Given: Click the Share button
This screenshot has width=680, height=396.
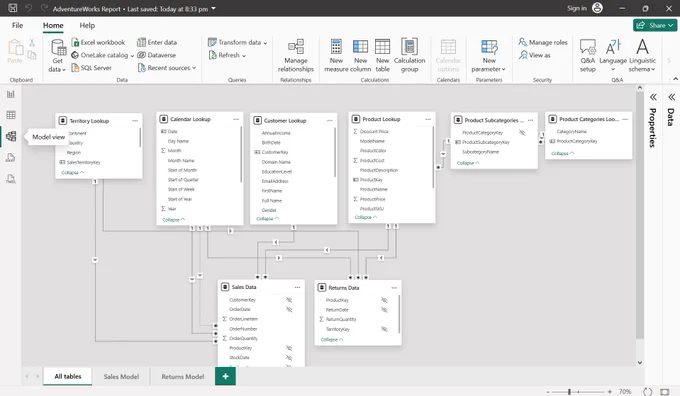Looking at the screenshot, I should tap(655, 25).
